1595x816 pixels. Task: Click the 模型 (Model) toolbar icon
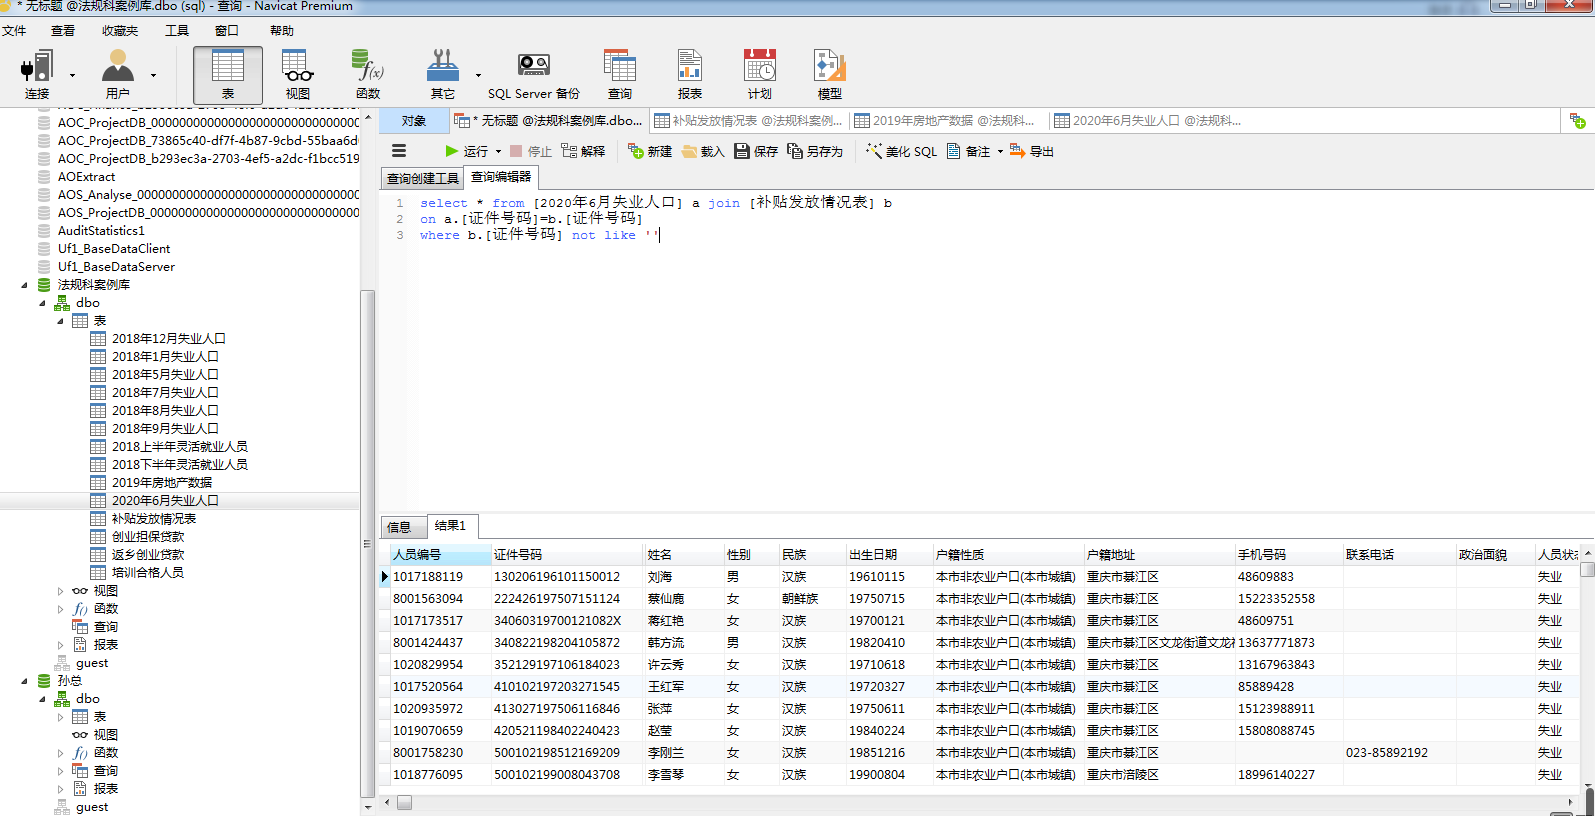tap(830, 75)
